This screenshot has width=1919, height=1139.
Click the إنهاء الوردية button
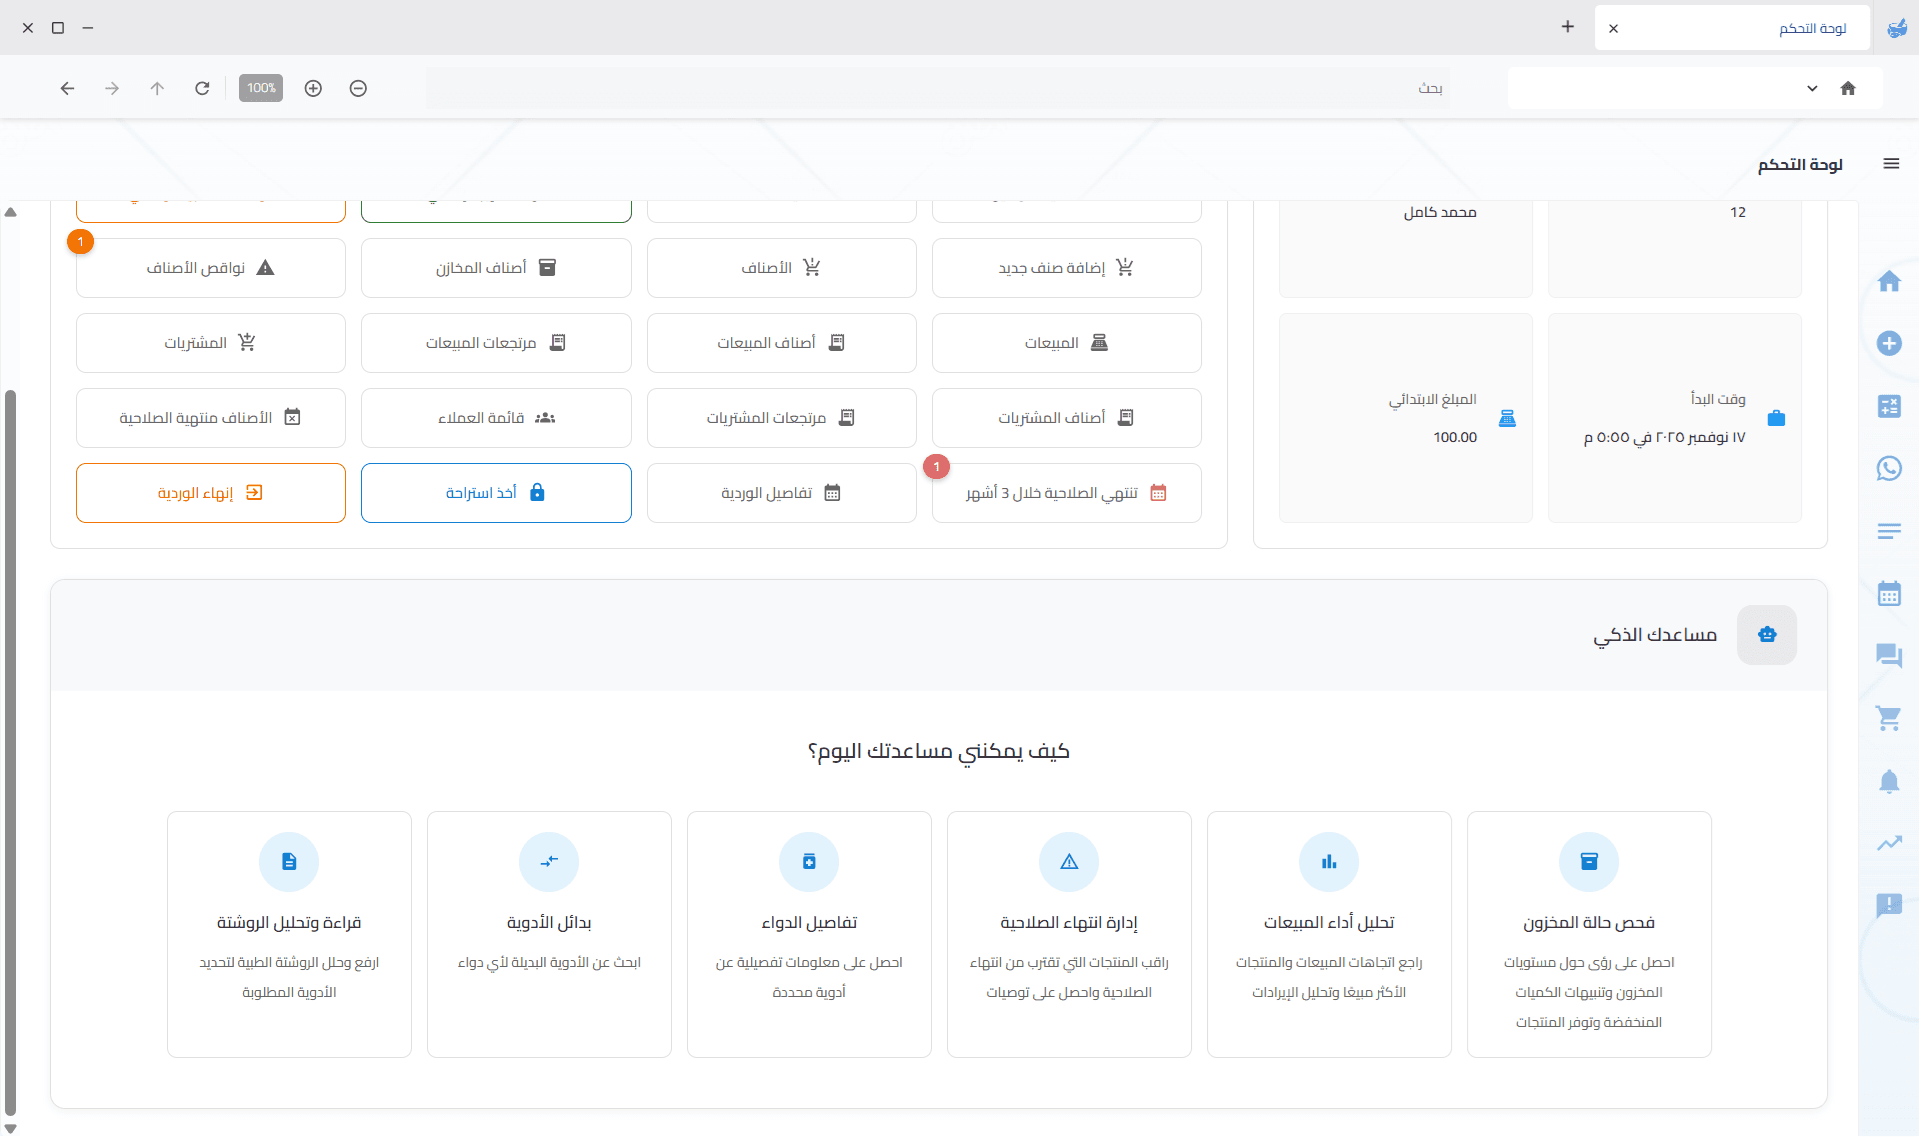211,493
